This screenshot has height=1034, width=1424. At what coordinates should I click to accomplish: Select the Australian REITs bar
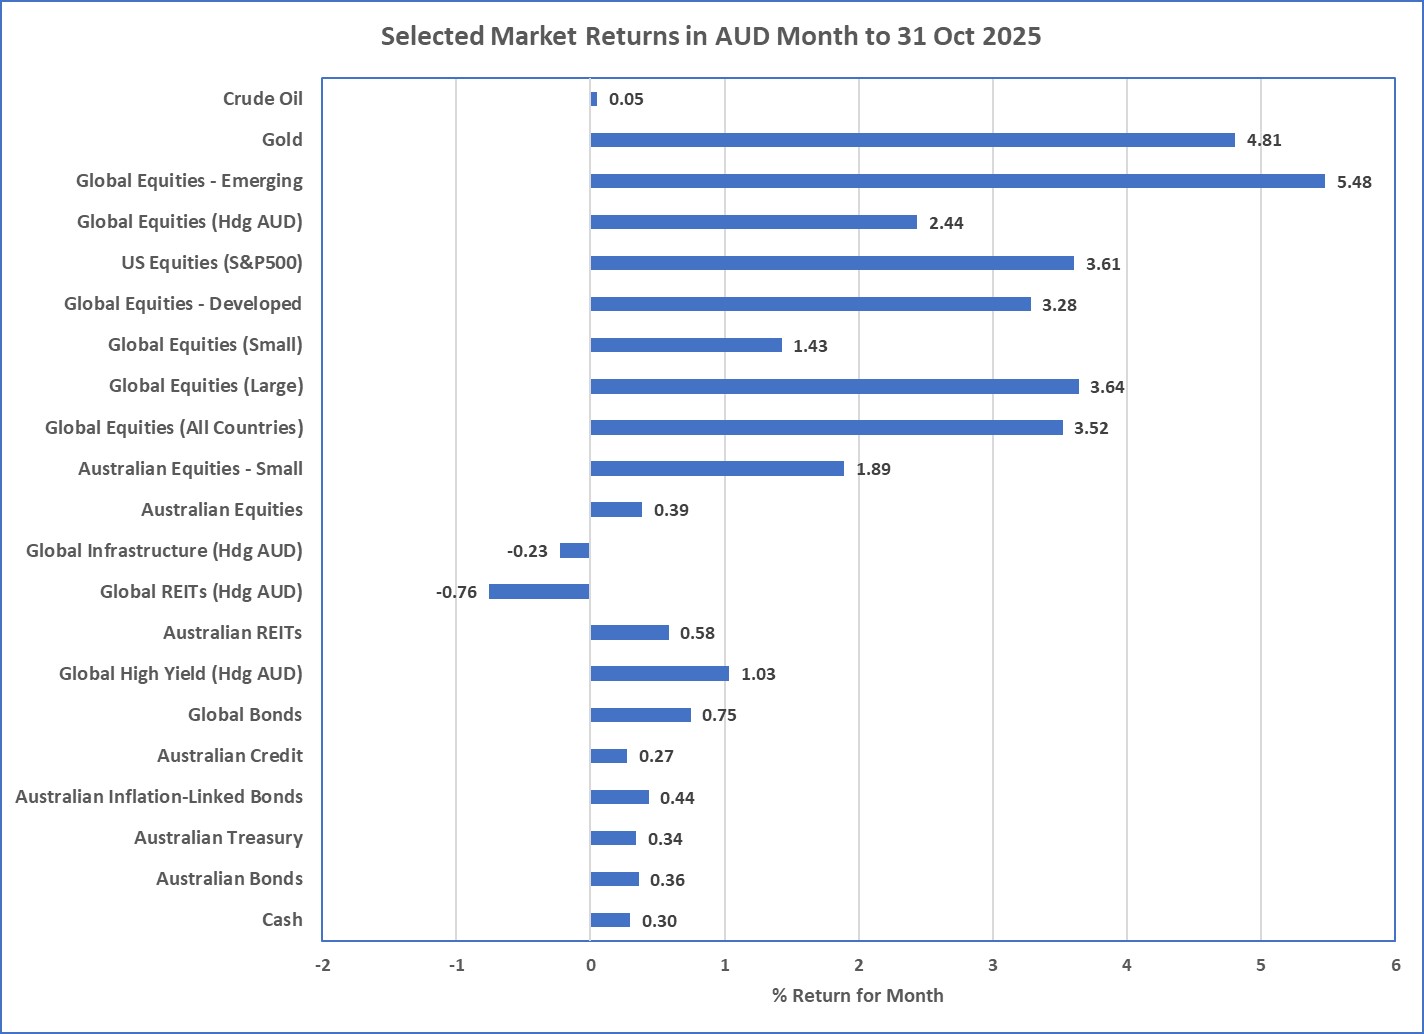(x=629, y=633)
